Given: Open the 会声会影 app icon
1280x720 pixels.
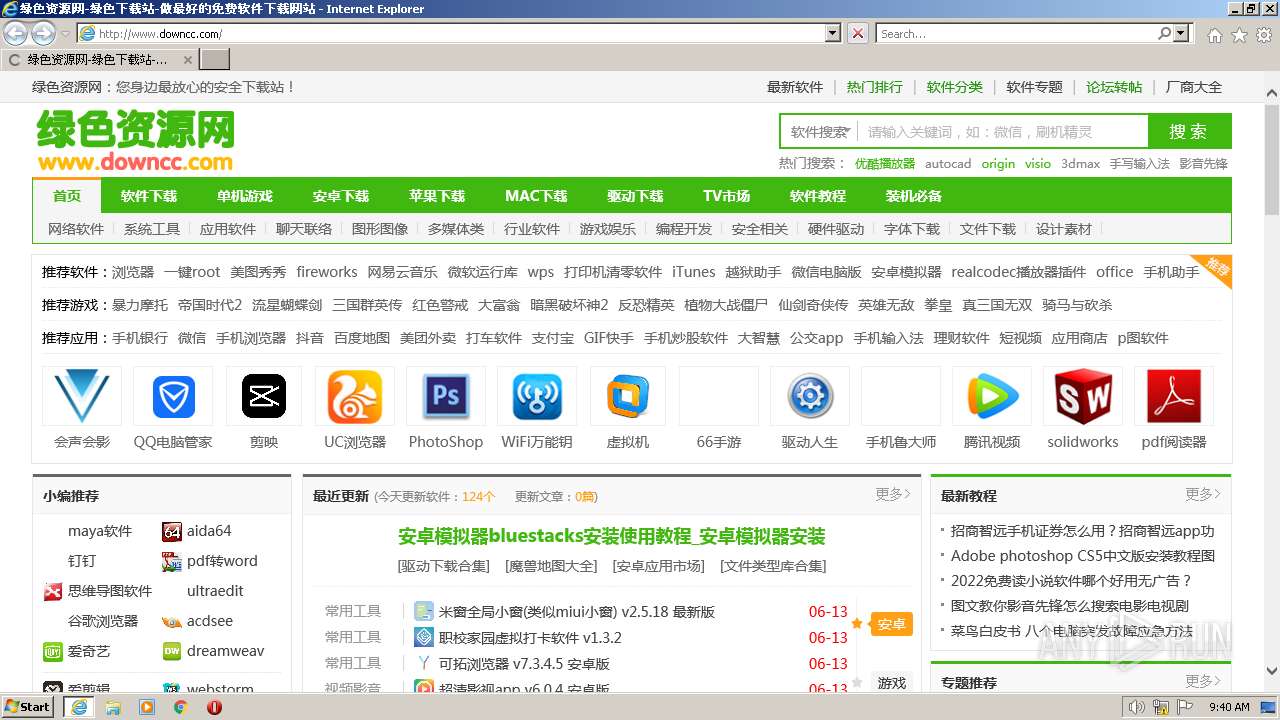Looking at the screenshot, I should (82, 397).
